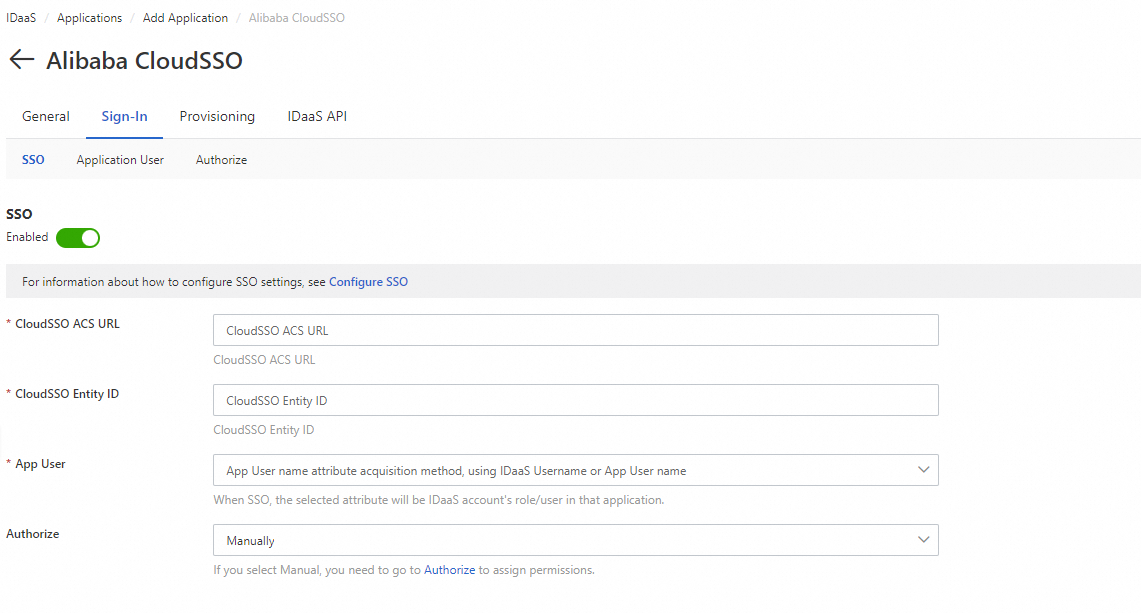The image size is (1141, 613).
Task: Select the Sign-In tab
Action: click(x=124, y=116)
